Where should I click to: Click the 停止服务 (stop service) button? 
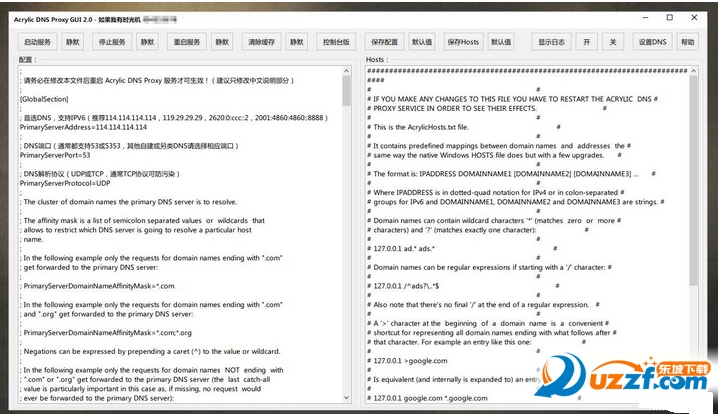(112, 42)
